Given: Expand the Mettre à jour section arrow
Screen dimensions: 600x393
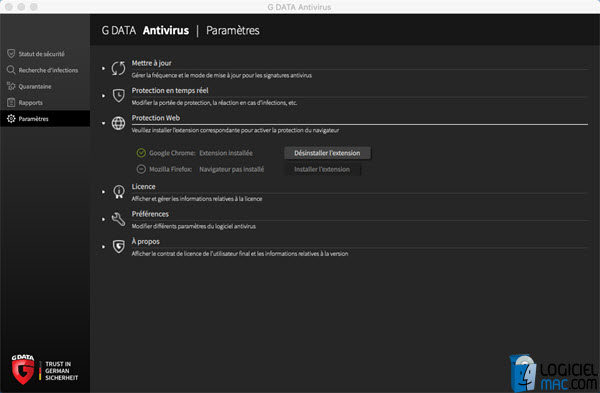Looking at the screenshot, I should point(103,68).
